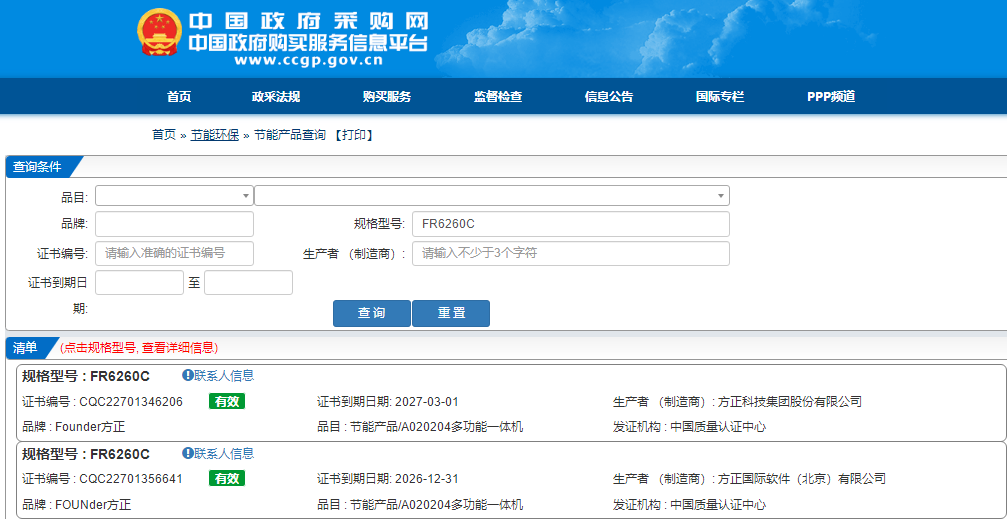Click the red hint 点击规格型号, 查看详细信息
Image resolution: width=1007 pixels, height=519 pixels.
[139, 348]
